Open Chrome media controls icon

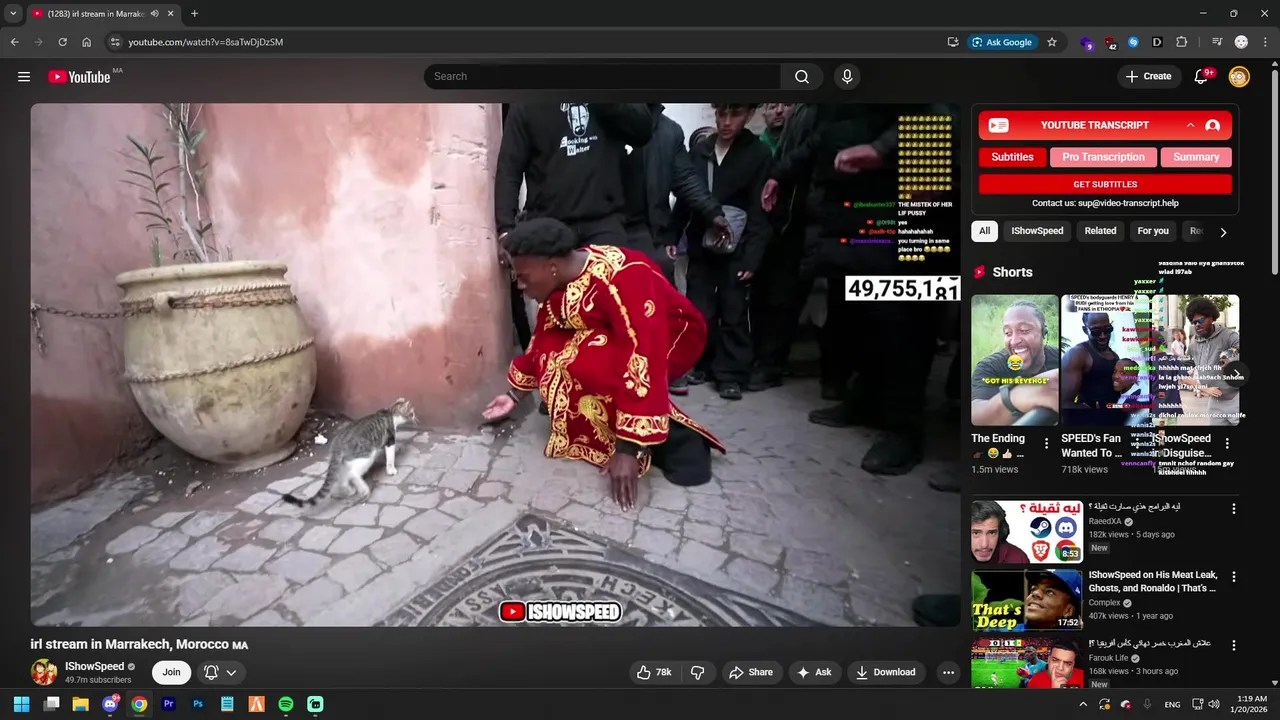pyautogui.click(x=1217, y=42)
